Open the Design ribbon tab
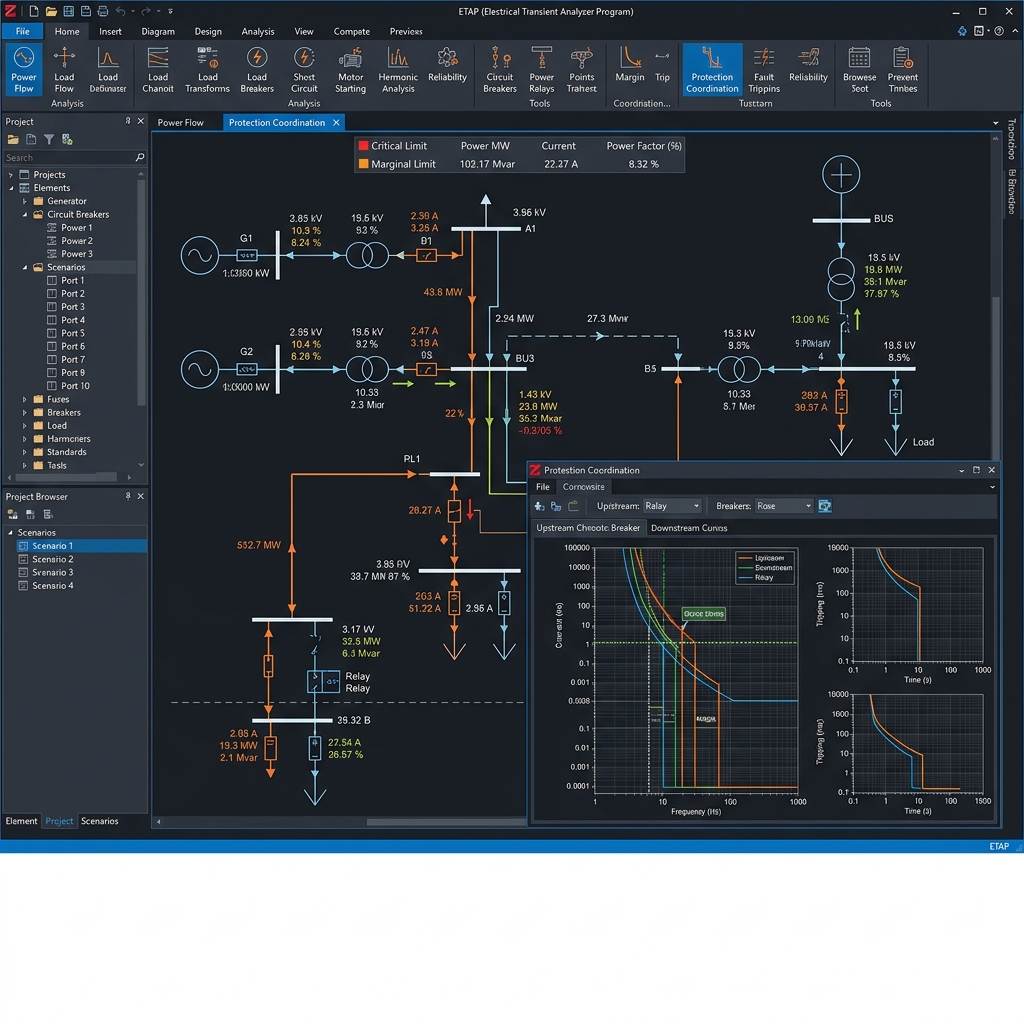This screenshot has height=1024, width=1024. click(208, 31)
